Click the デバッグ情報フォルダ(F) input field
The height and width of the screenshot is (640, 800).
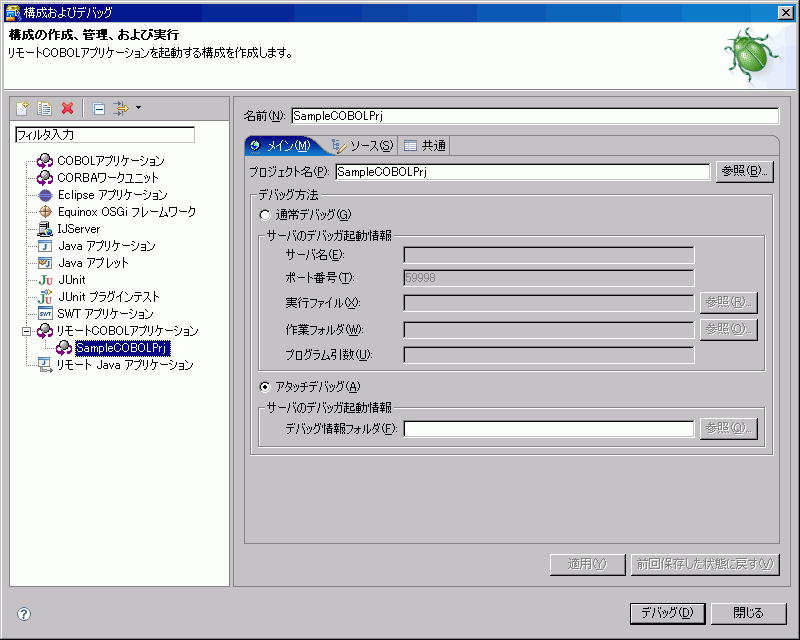click(548, 429)
